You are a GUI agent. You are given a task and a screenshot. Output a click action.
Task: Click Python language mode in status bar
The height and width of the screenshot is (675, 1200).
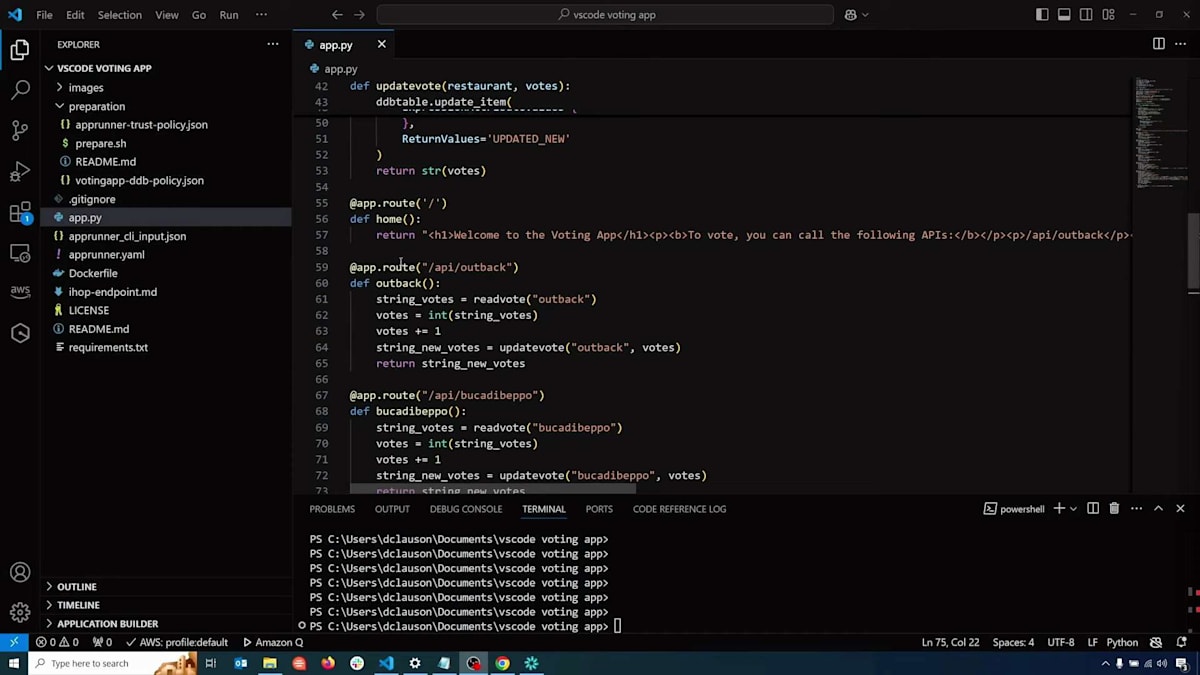(1121, 642)
